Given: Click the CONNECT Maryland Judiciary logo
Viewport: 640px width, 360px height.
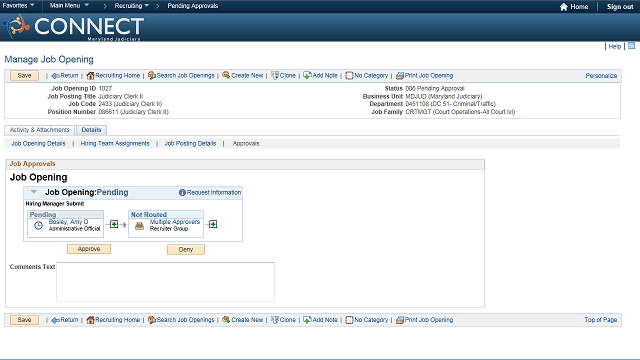Looking at the screenshot, I should [73, 28].
